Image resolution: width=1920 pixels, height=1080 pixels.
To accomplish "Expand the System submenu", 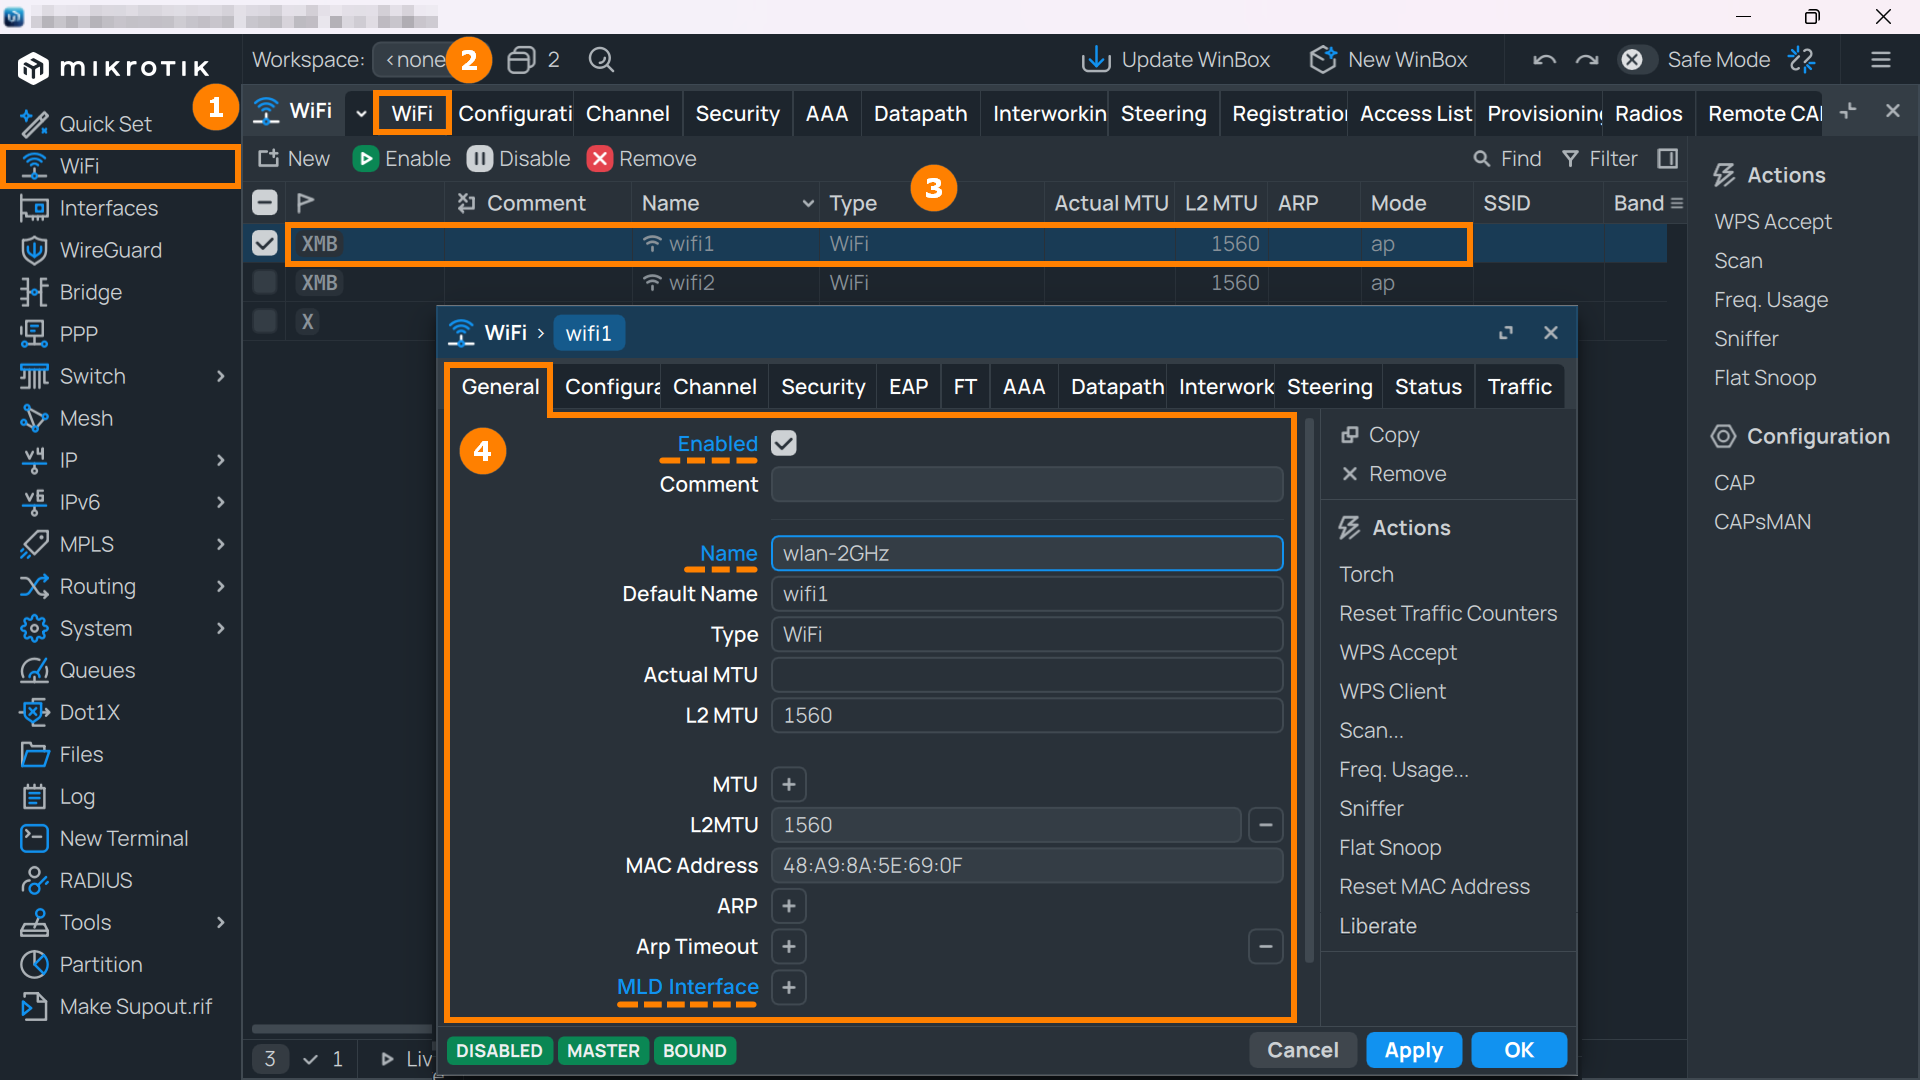I will (221, 628).
